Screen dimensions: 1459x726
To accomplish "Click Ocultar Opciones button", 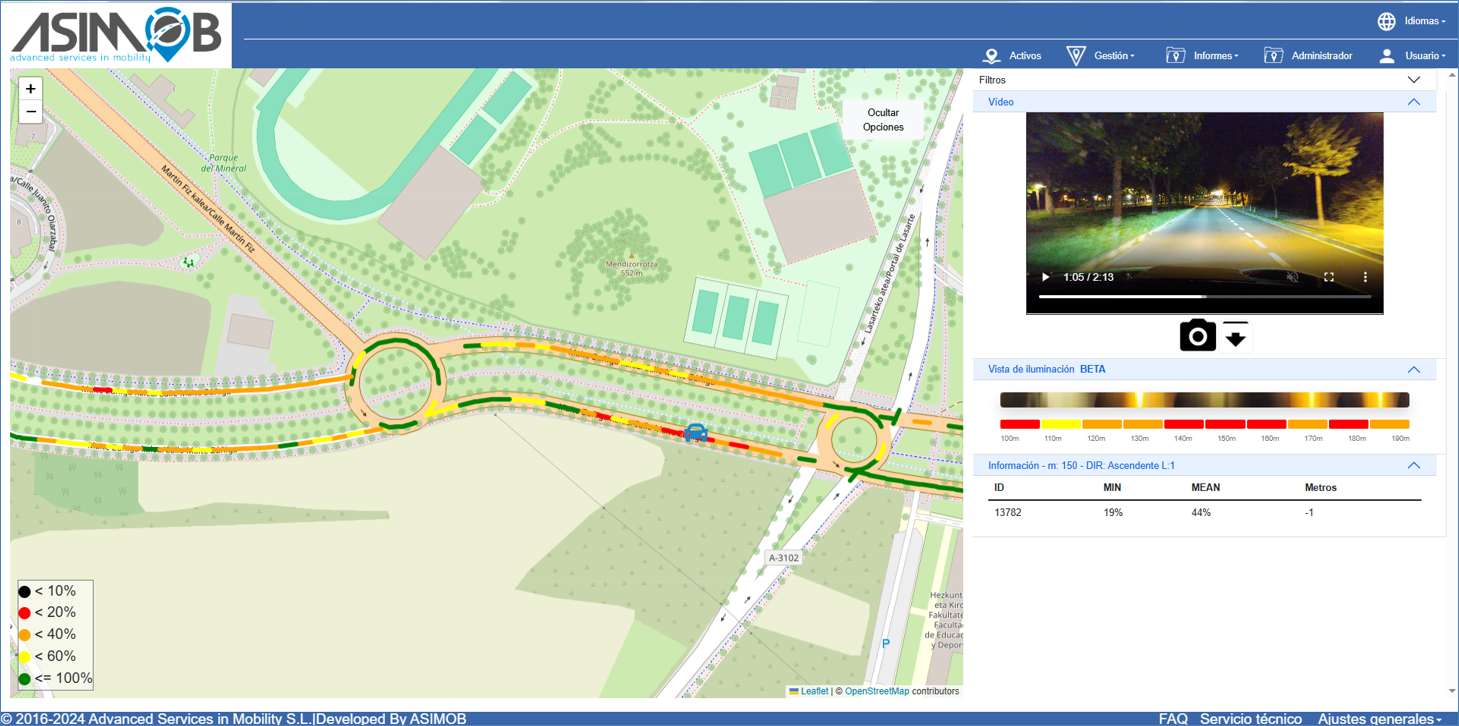I will pyautogui.click(x=883, y=120).
